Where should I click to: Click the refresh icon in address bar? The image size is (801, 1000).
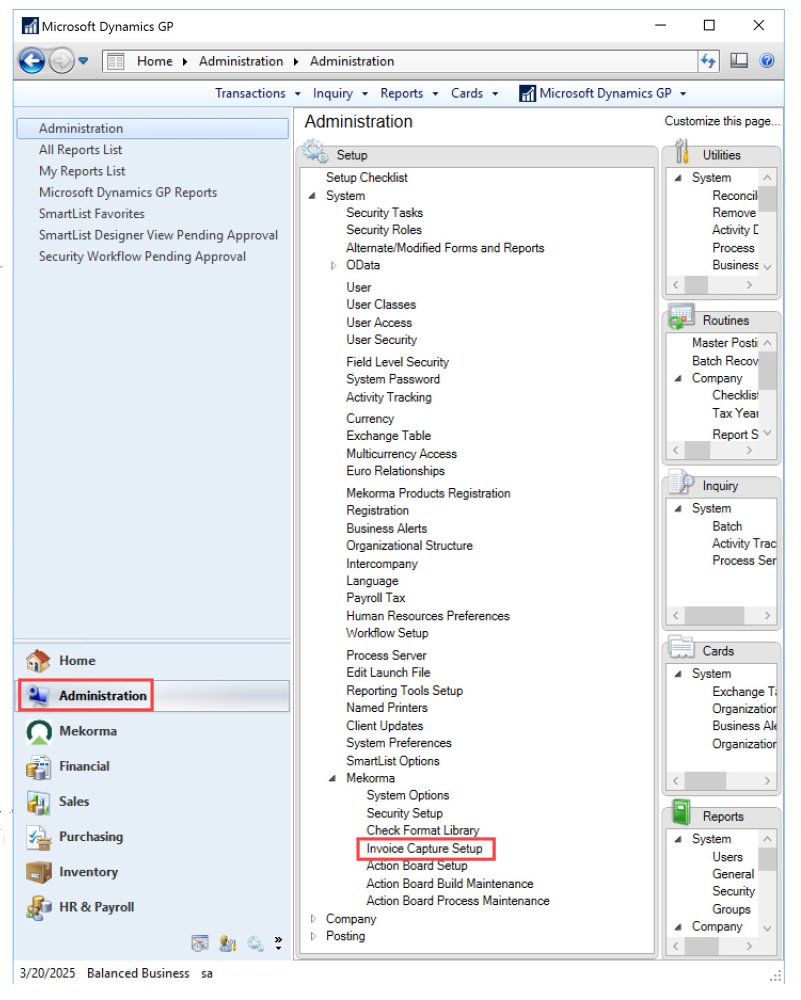[708, 61]
